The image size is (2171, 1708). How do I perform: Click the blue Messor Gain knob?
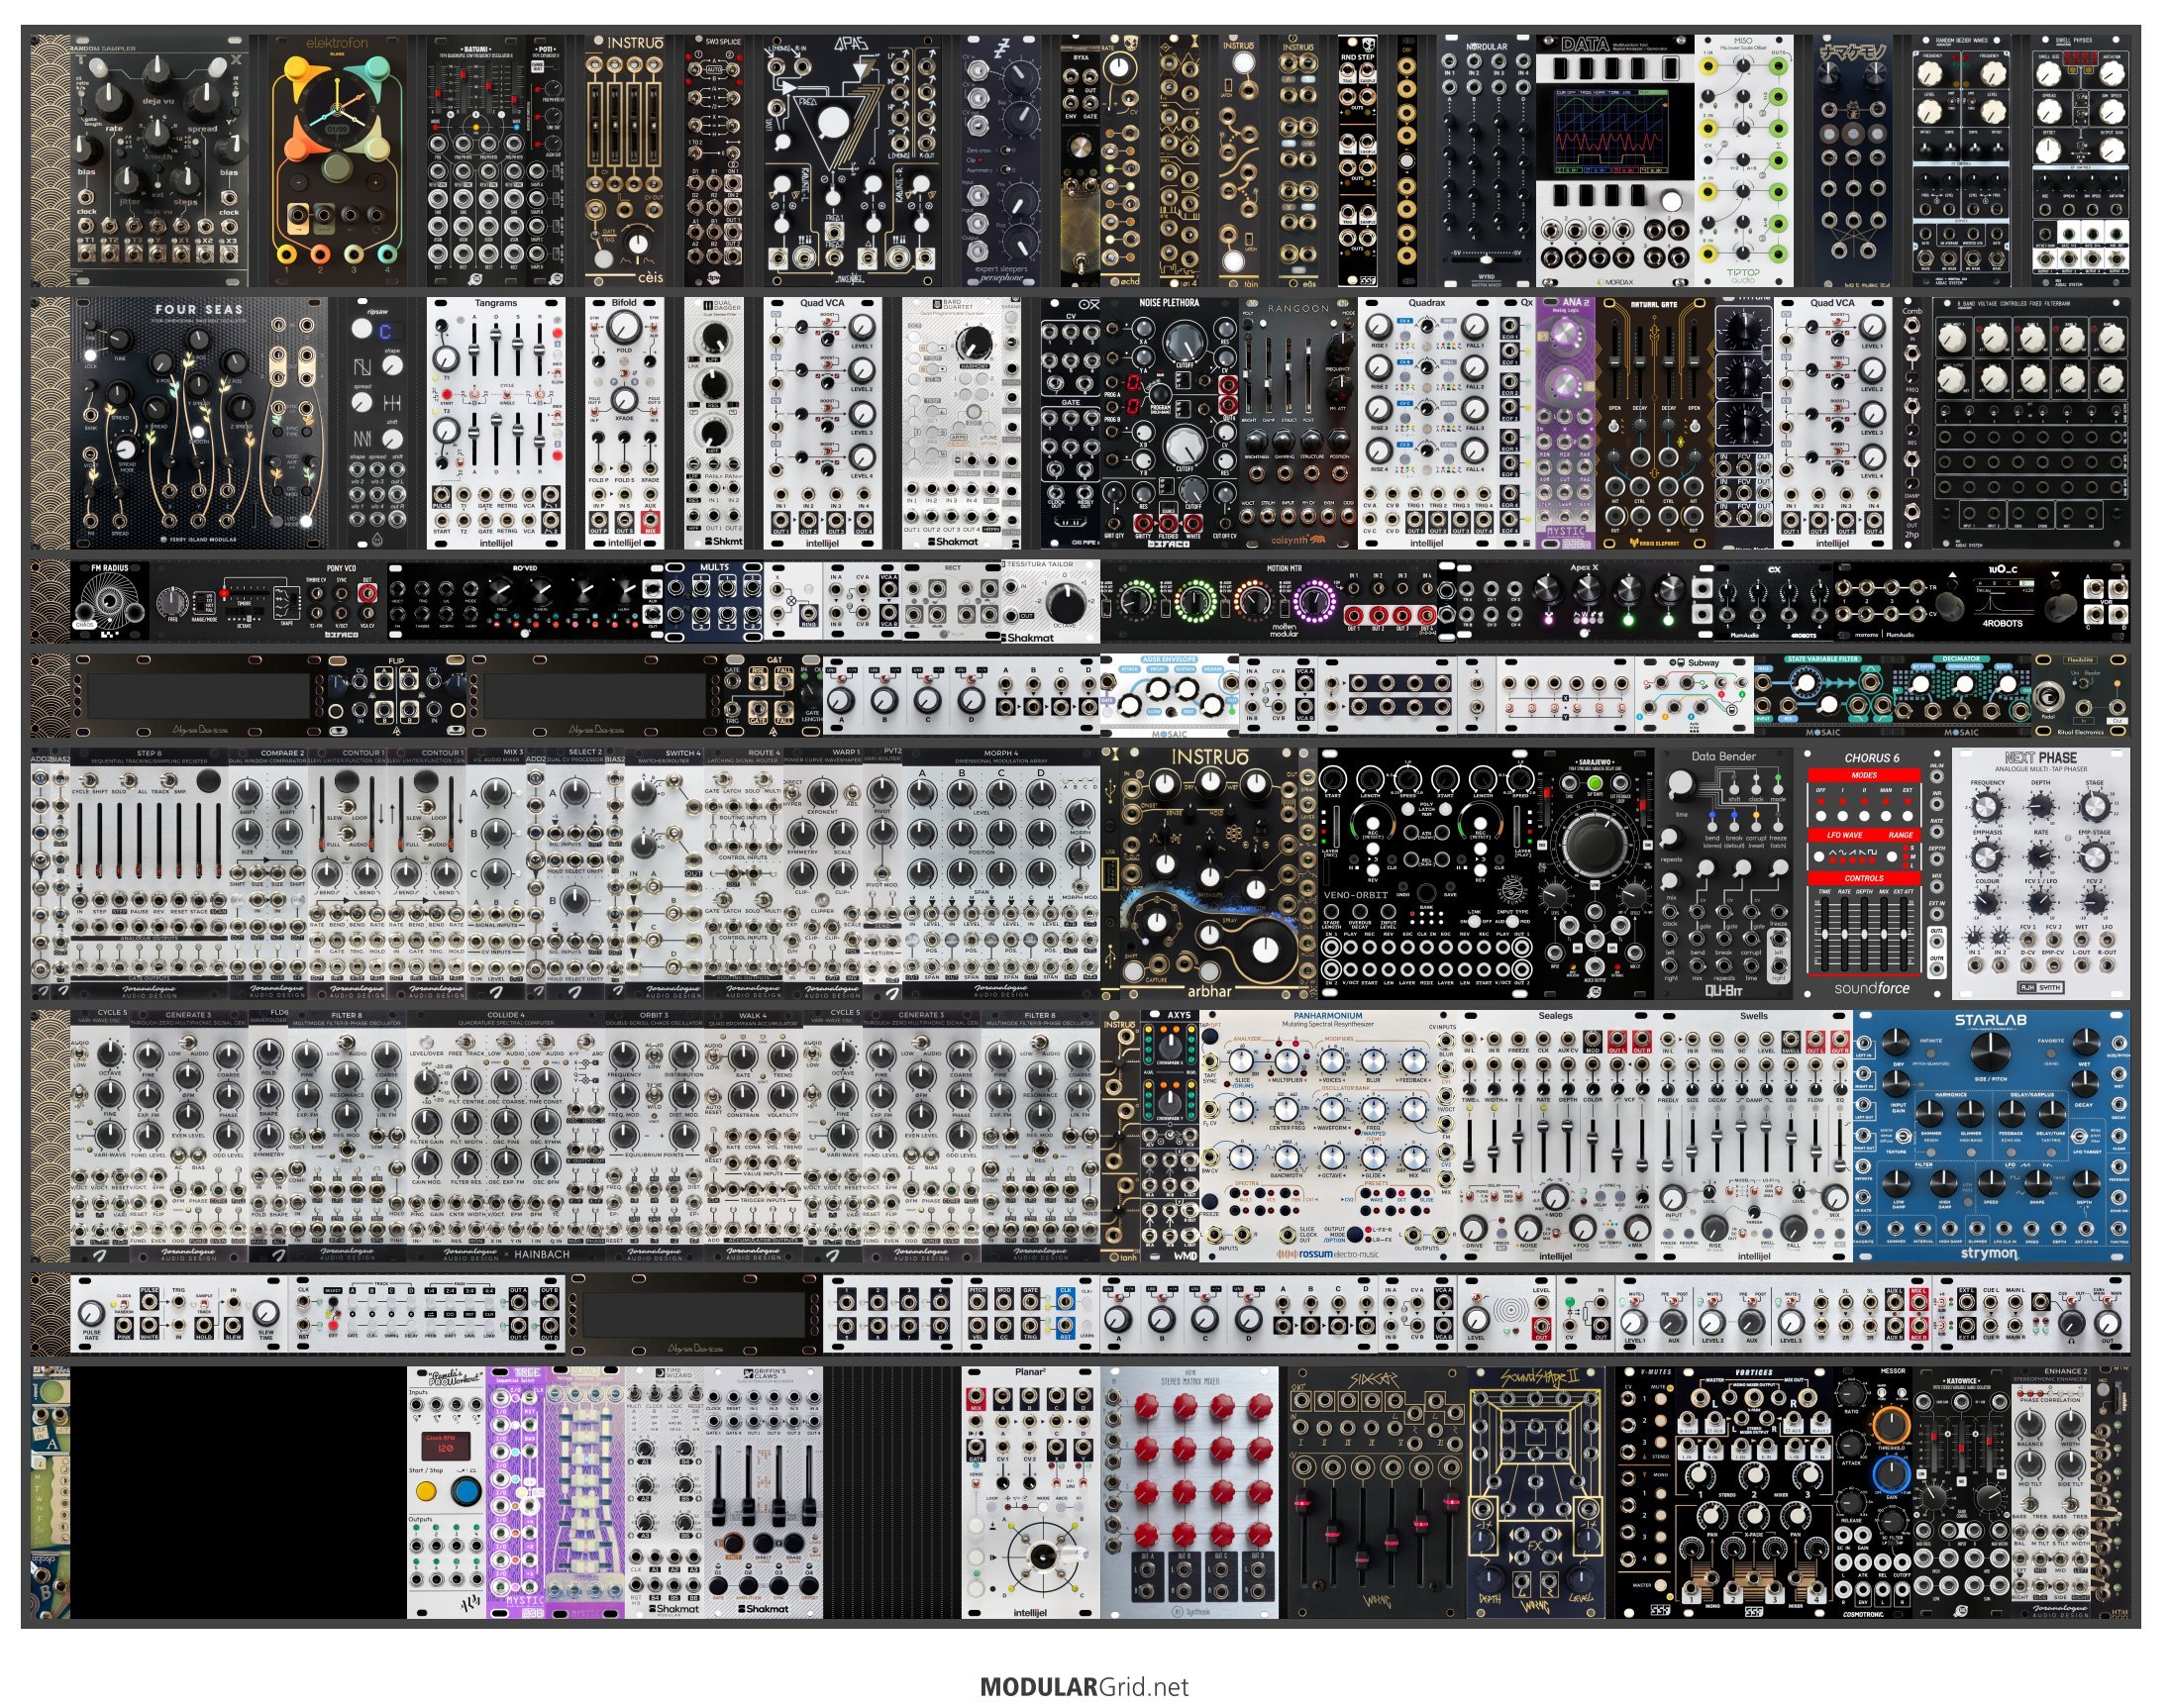(x=1890, y=1474)
